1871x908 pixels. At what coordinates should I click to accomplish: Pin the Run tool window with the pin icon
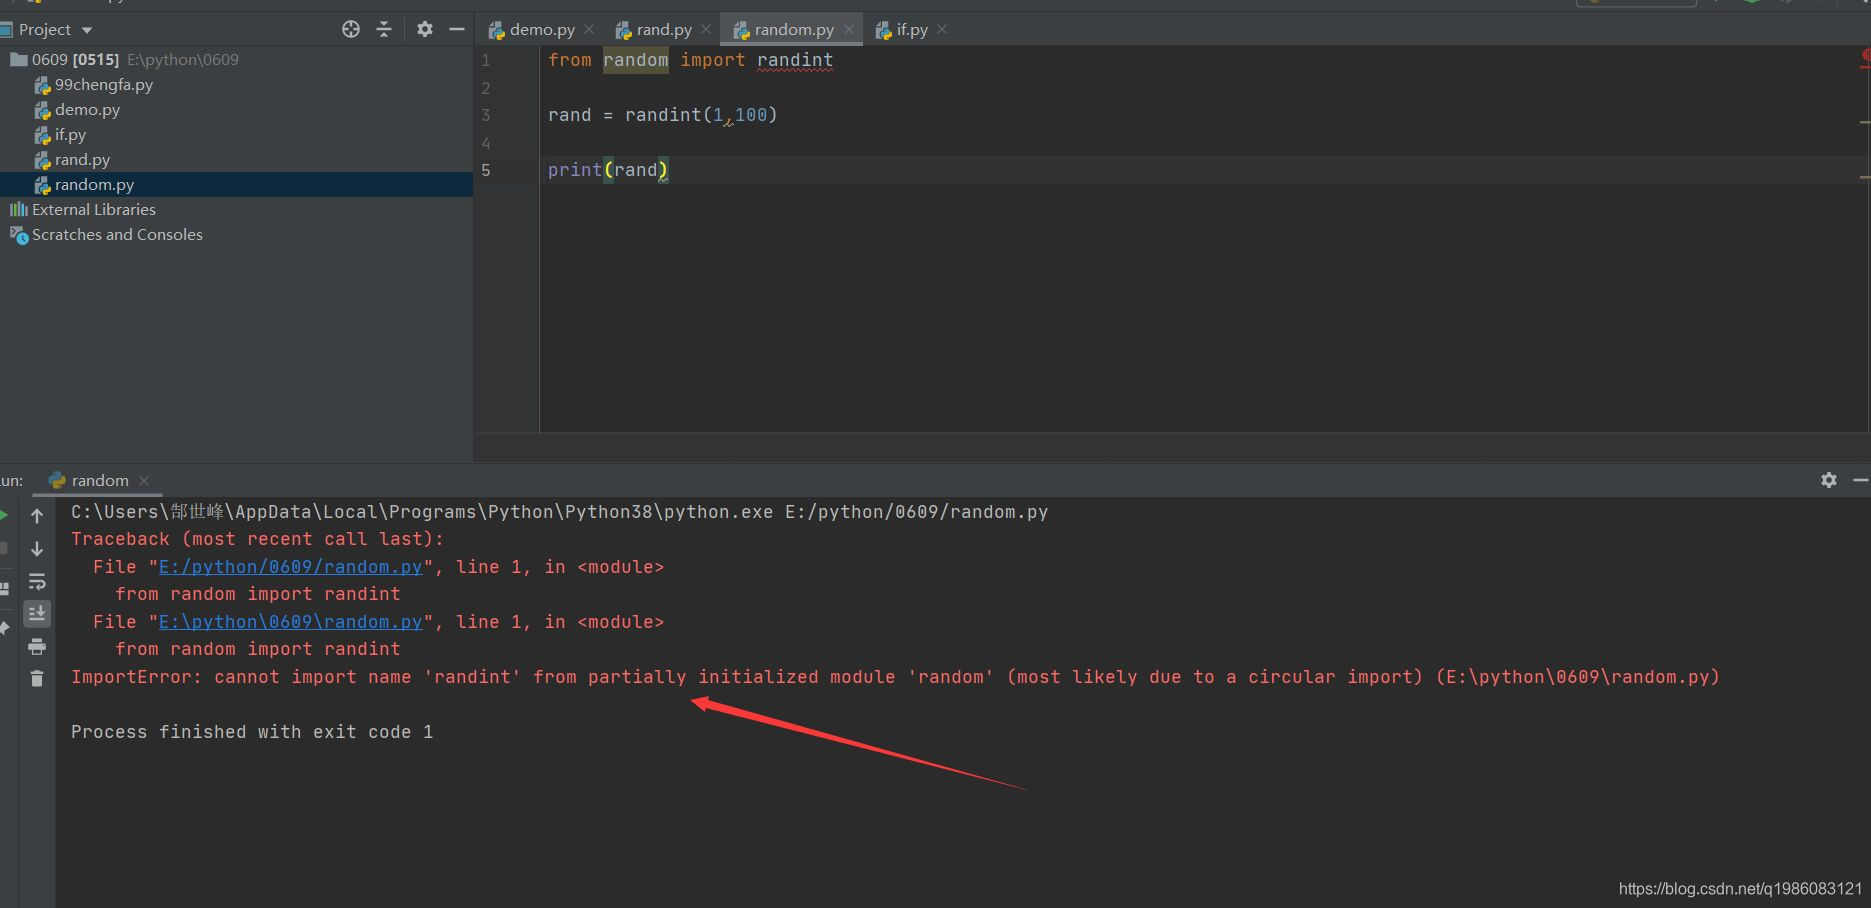4,628
